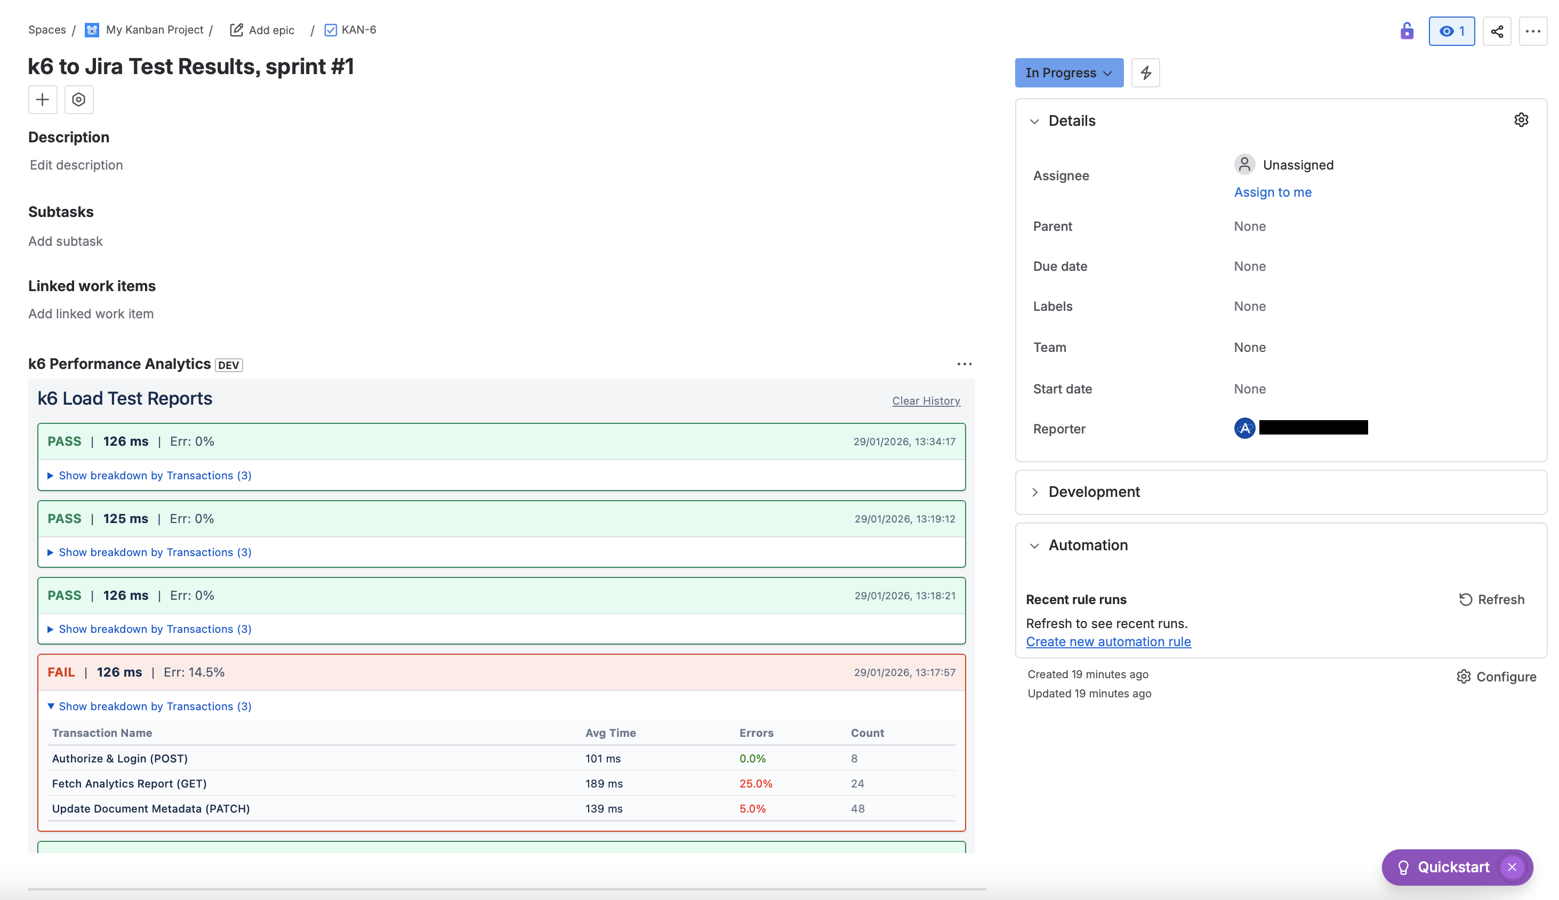Click the circular apps icon beside plus
Screen dimensions: 1559x900
79,100
